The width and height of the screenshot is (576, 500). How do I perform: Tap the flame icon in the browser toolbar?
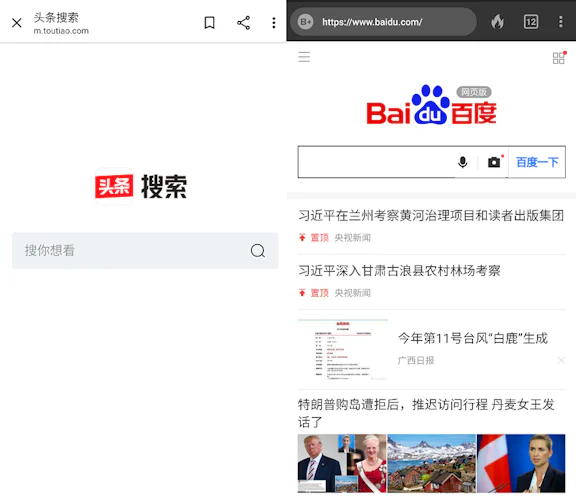497,22
